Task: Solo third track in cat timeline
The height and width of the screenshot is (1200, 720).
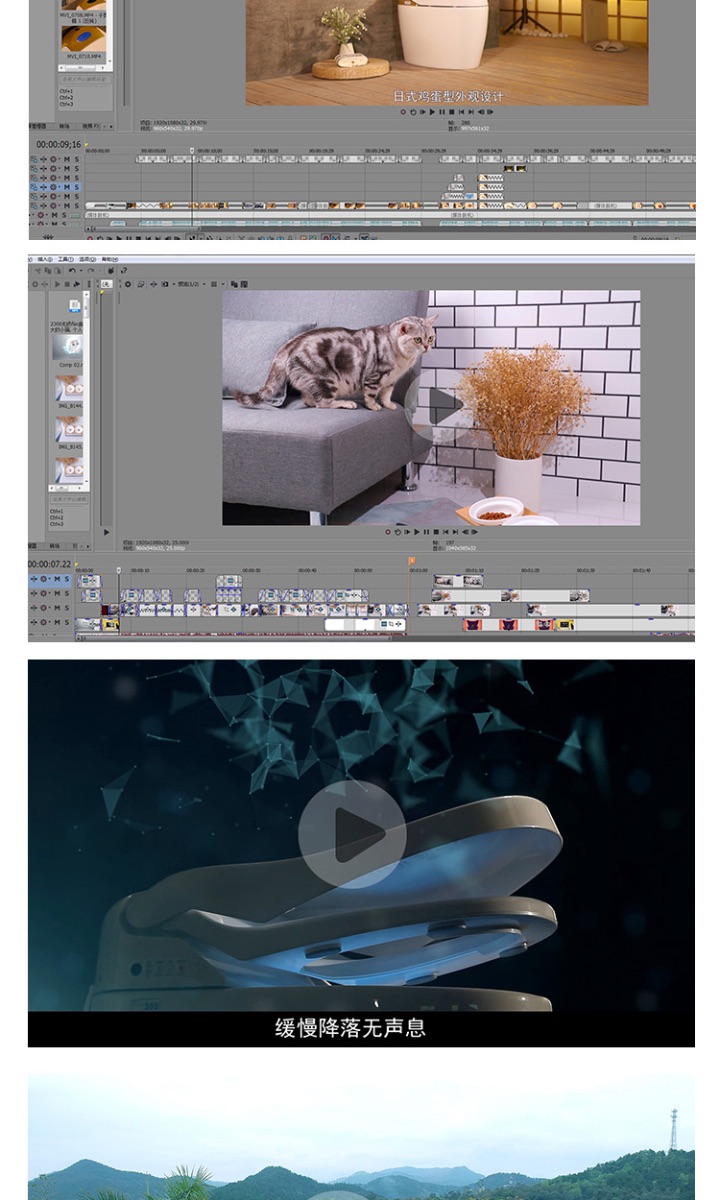Action: pyautogui.click(x=67, y=608)
